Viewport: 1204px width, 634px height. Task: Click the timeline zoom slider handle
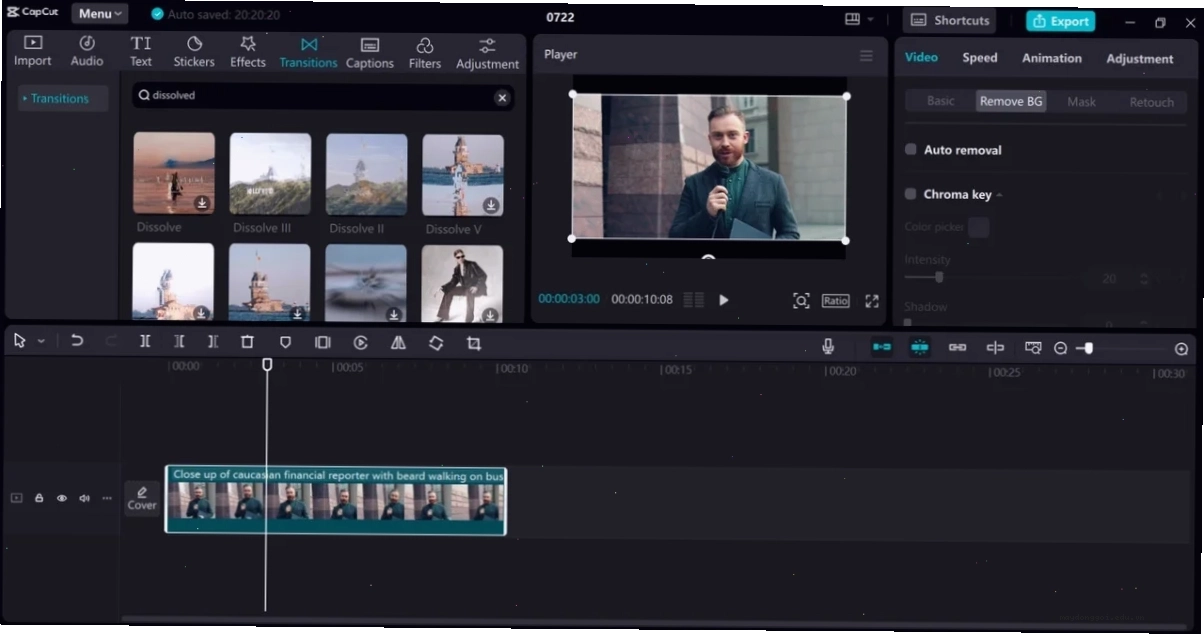tap(1089, 348)
